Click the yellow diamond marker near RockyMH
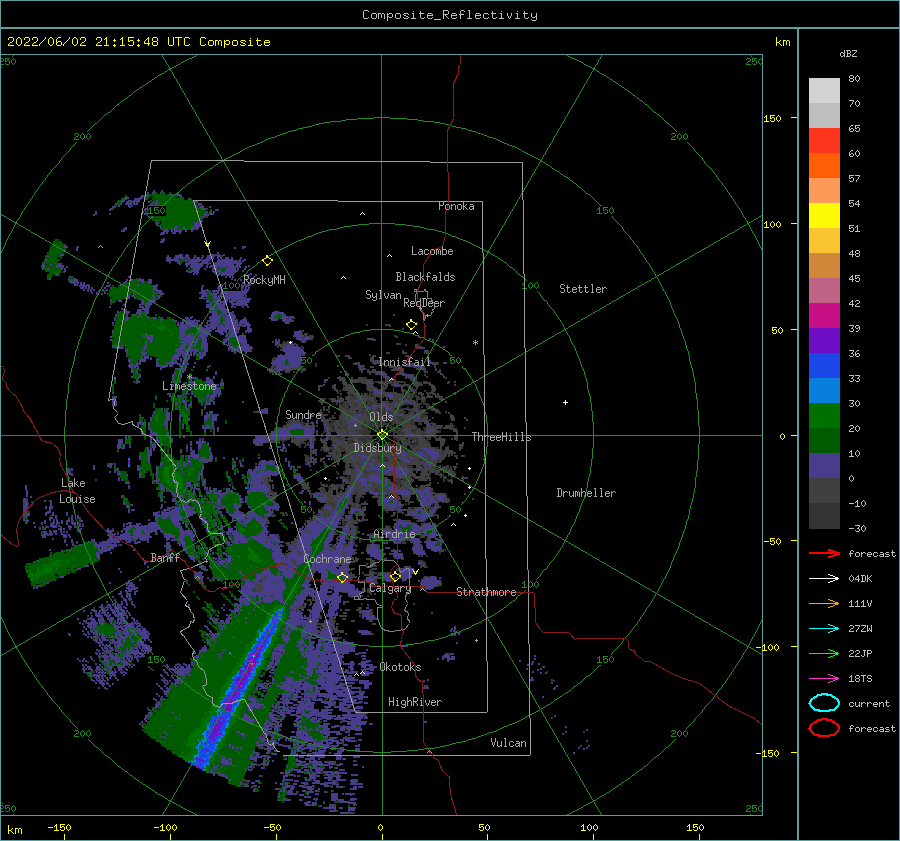The image size is (900, 841). pyautogui.click(x=267, y=261)
